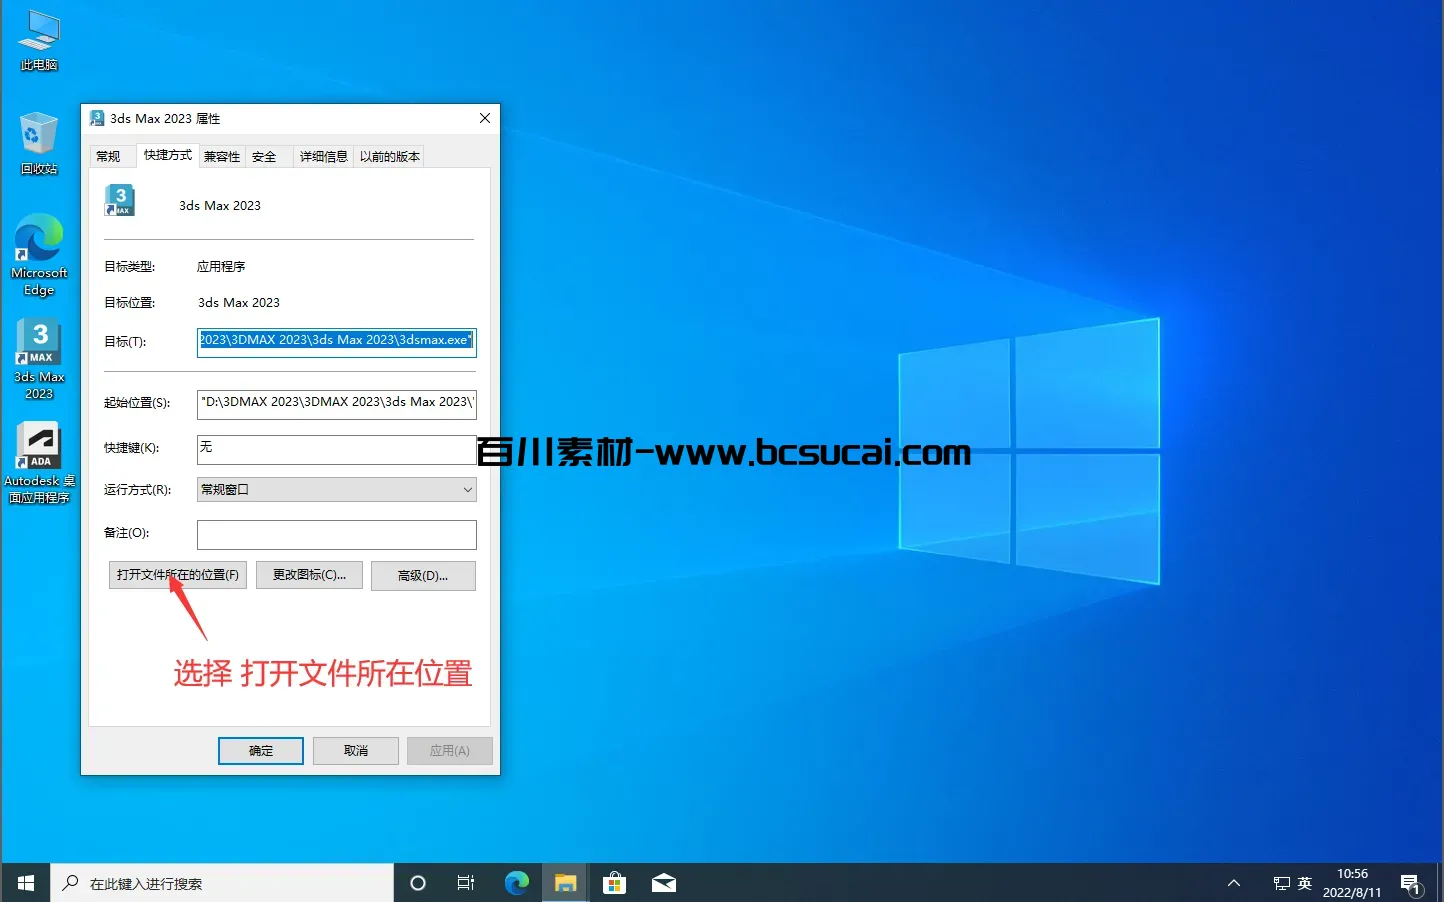
Task: Switch to the 详细信息 tab
Action: [x=324, y=156]
